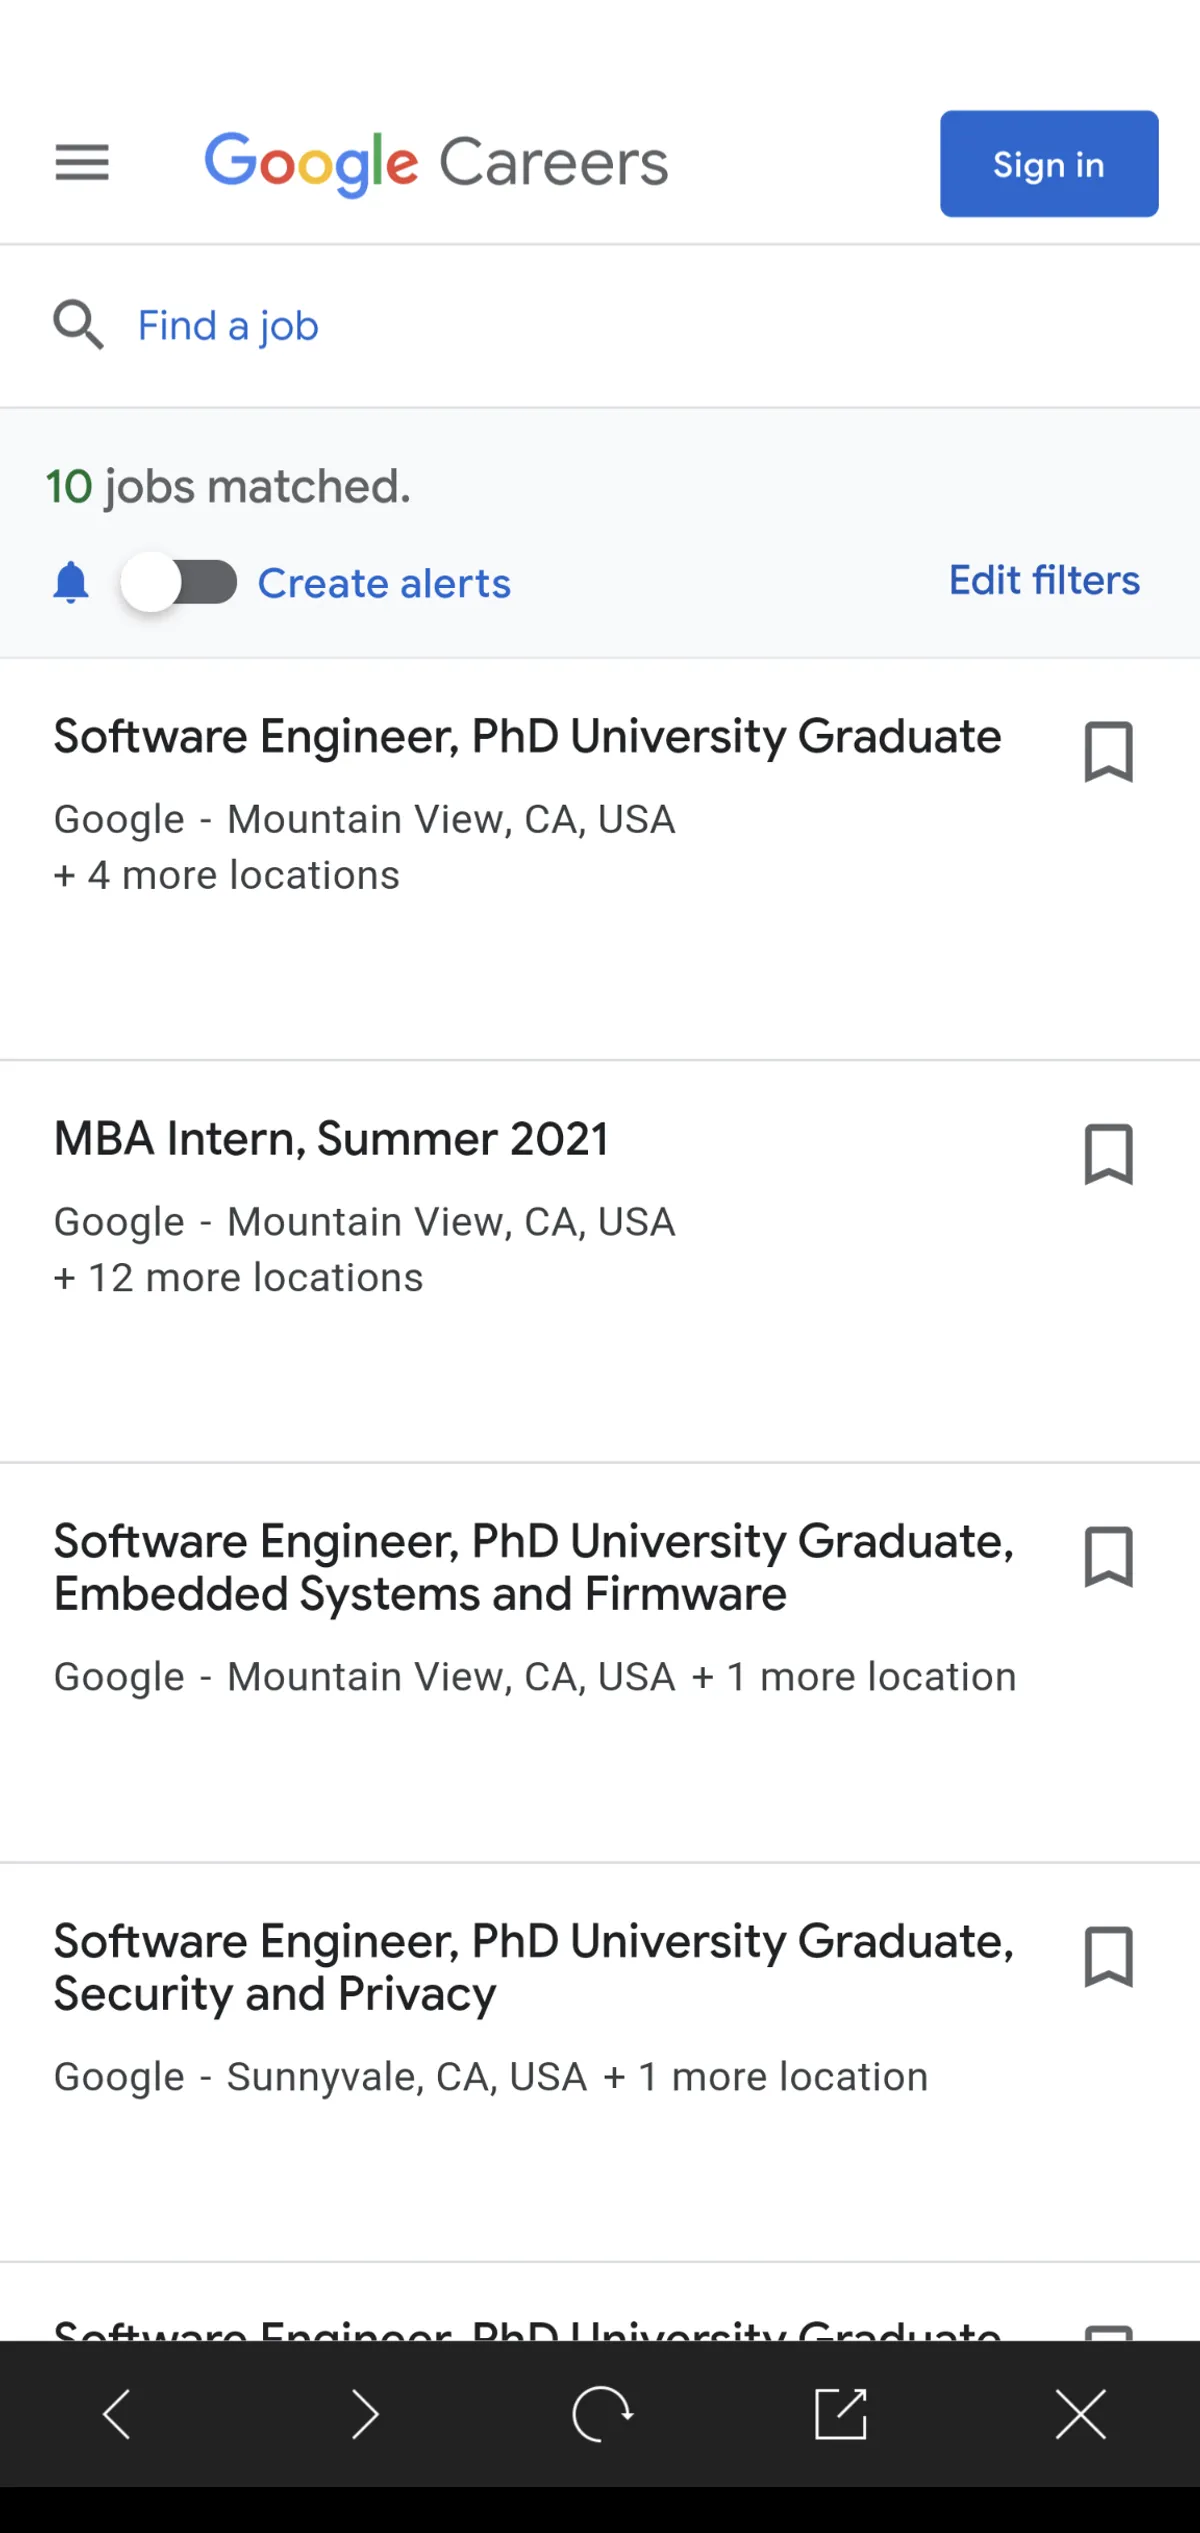Open the Google Careers home logo

point(436,162)
